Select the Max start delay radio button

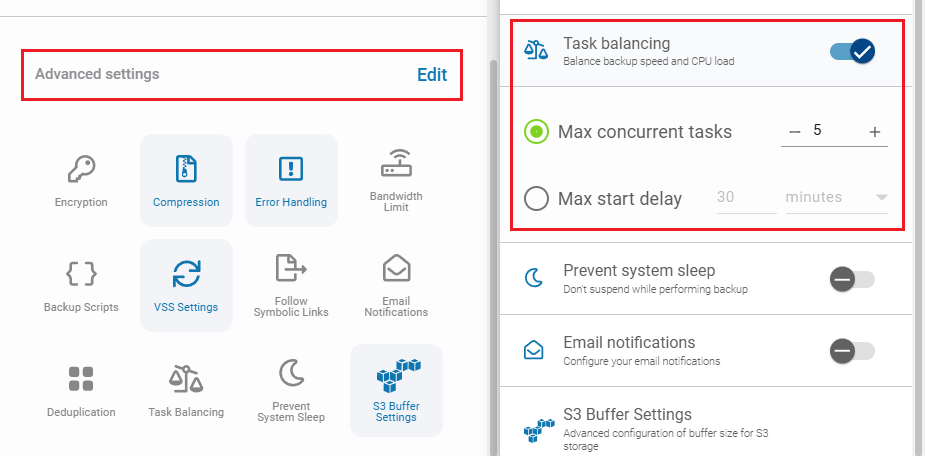pyautogui.click(x=536, y=198)
